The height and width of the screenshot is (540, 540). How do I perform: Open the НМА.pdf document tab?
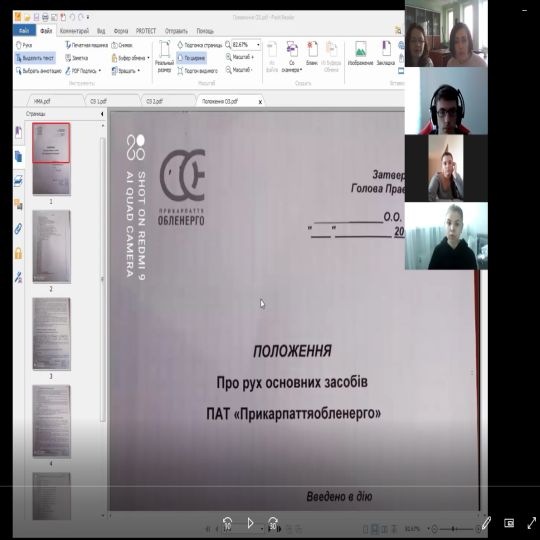(x=55, y=101)
